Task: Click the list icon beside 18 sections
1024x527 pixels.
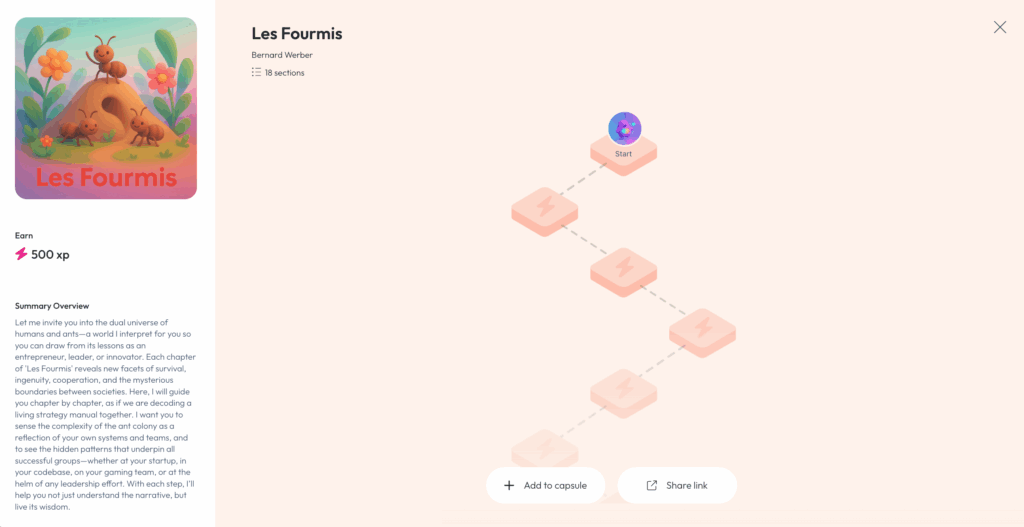Action: 256,73
